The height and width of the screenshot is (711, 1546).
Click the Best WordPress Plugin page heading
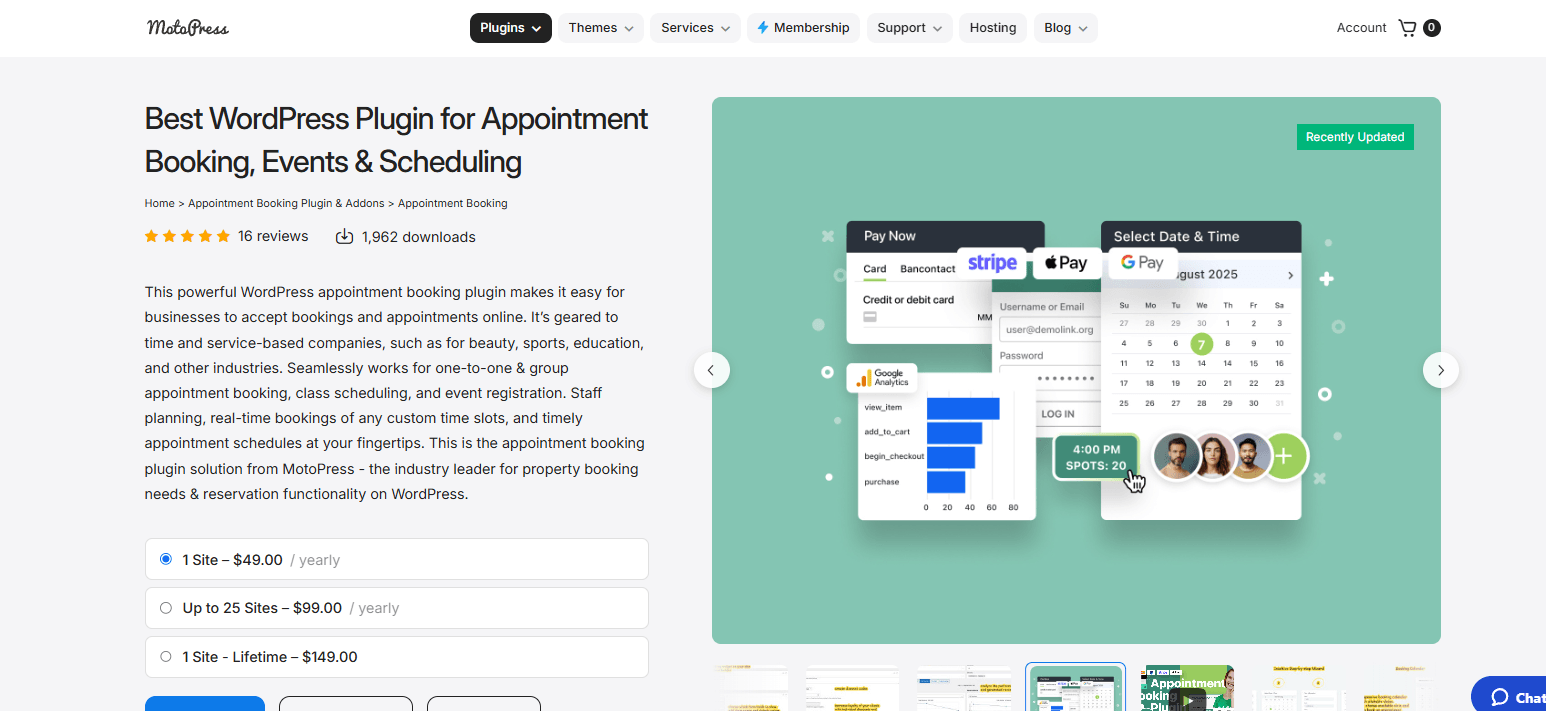(396, 140)
